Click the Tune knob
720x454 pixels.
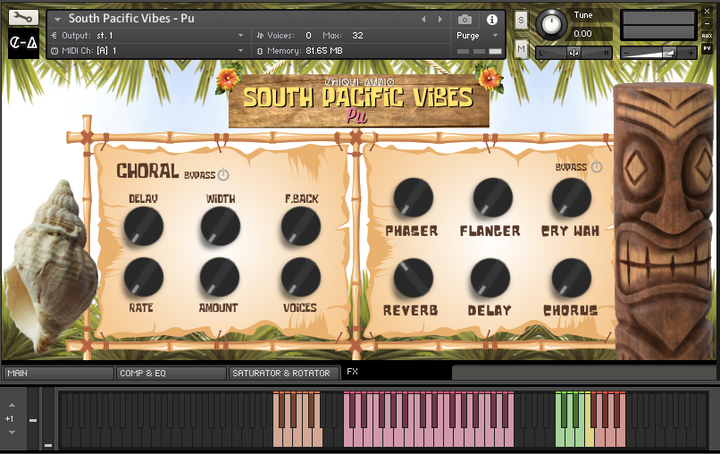[x=551, y=24]
